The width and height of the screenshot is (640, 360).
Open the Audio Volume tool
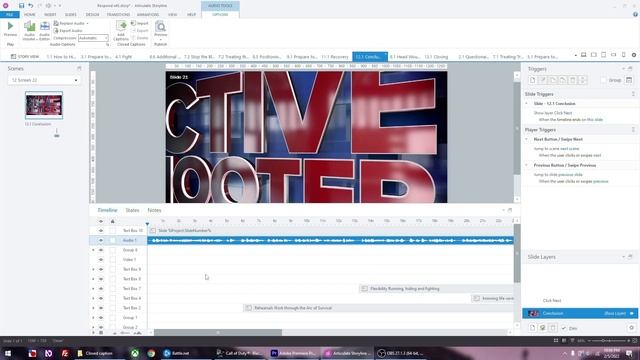(x=29, y=30)
